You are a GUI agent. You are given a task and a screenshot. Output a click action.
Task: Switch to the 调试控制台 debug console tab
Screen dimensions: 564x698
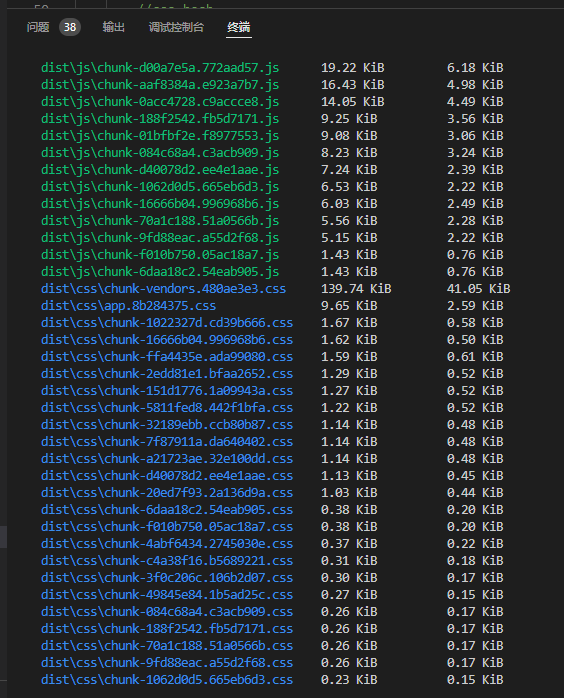176,27
